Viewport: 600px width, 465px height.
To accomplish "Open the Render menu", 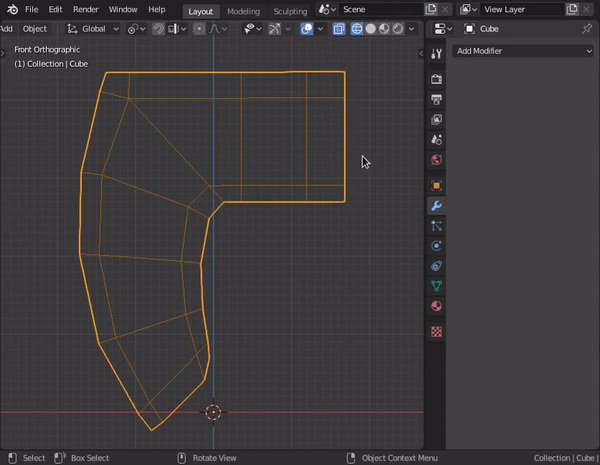I will coord(86,9).
